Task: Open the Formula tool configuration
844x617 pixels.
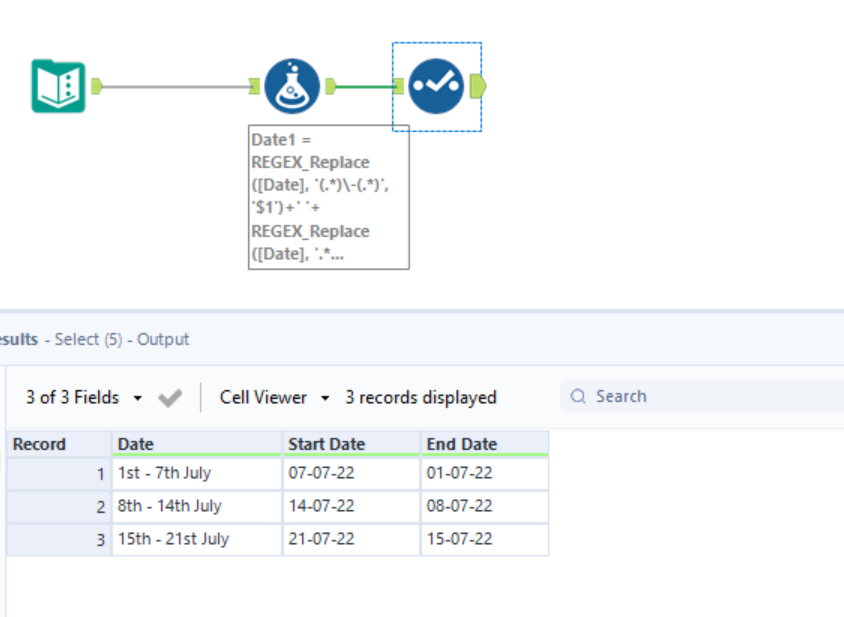Action: 292,86
